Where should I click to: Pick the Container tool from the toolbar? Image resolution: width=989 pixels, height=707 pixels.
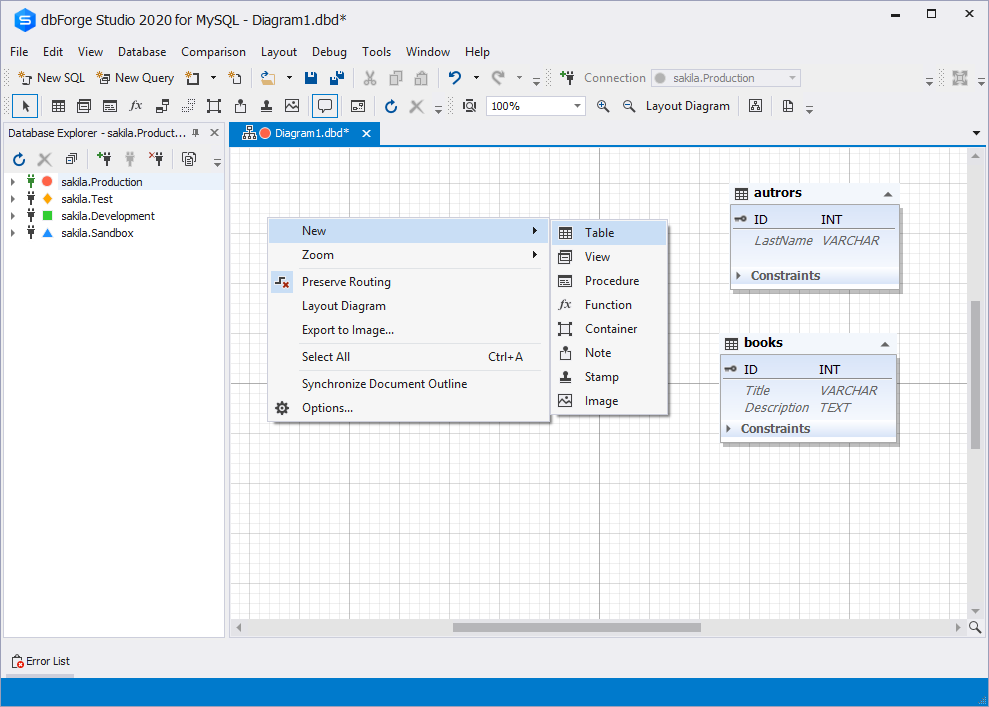coord(214,106)
